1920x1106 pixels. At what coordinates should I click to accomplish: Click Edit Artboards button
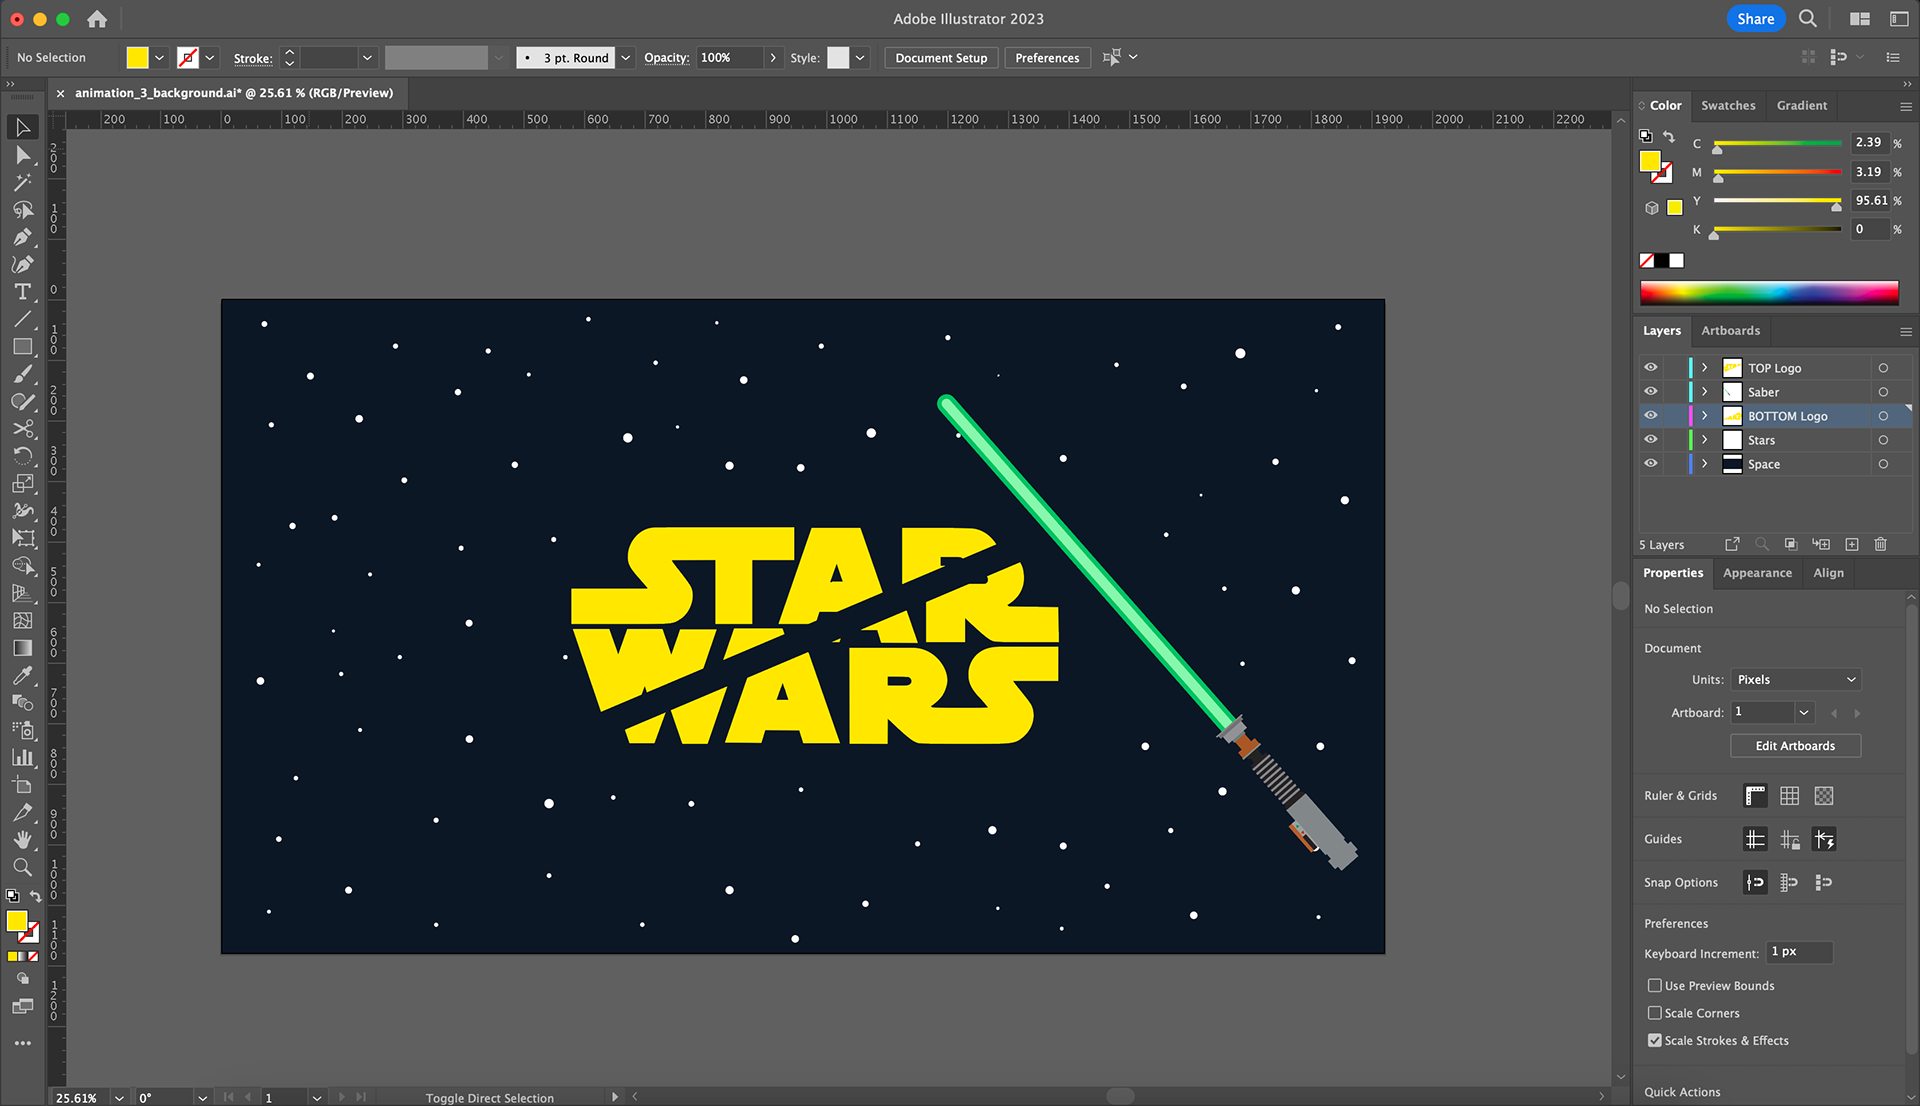(1795, 746)
